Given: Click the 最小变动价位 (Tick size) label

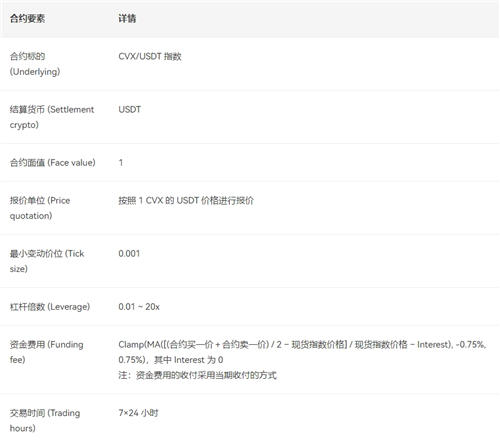Looking at the screenshot, I should tap(47, 261).
